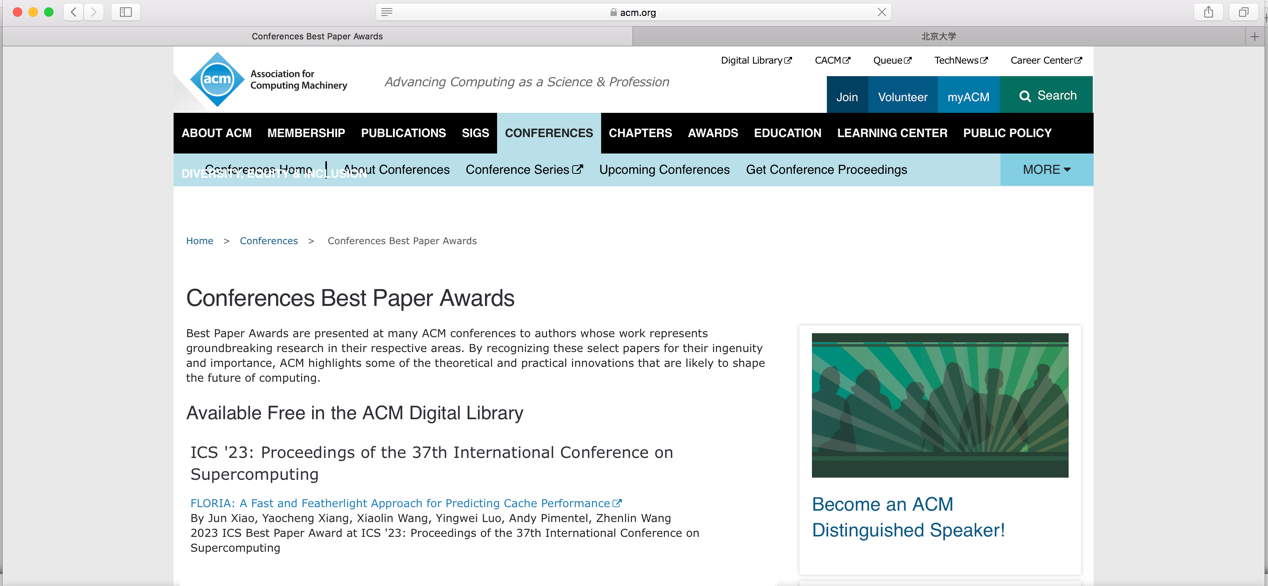Image resolution: width=1268 pixels, height=586 pixels.
Task: Click the Join button
Action: (x=847, y=97)
